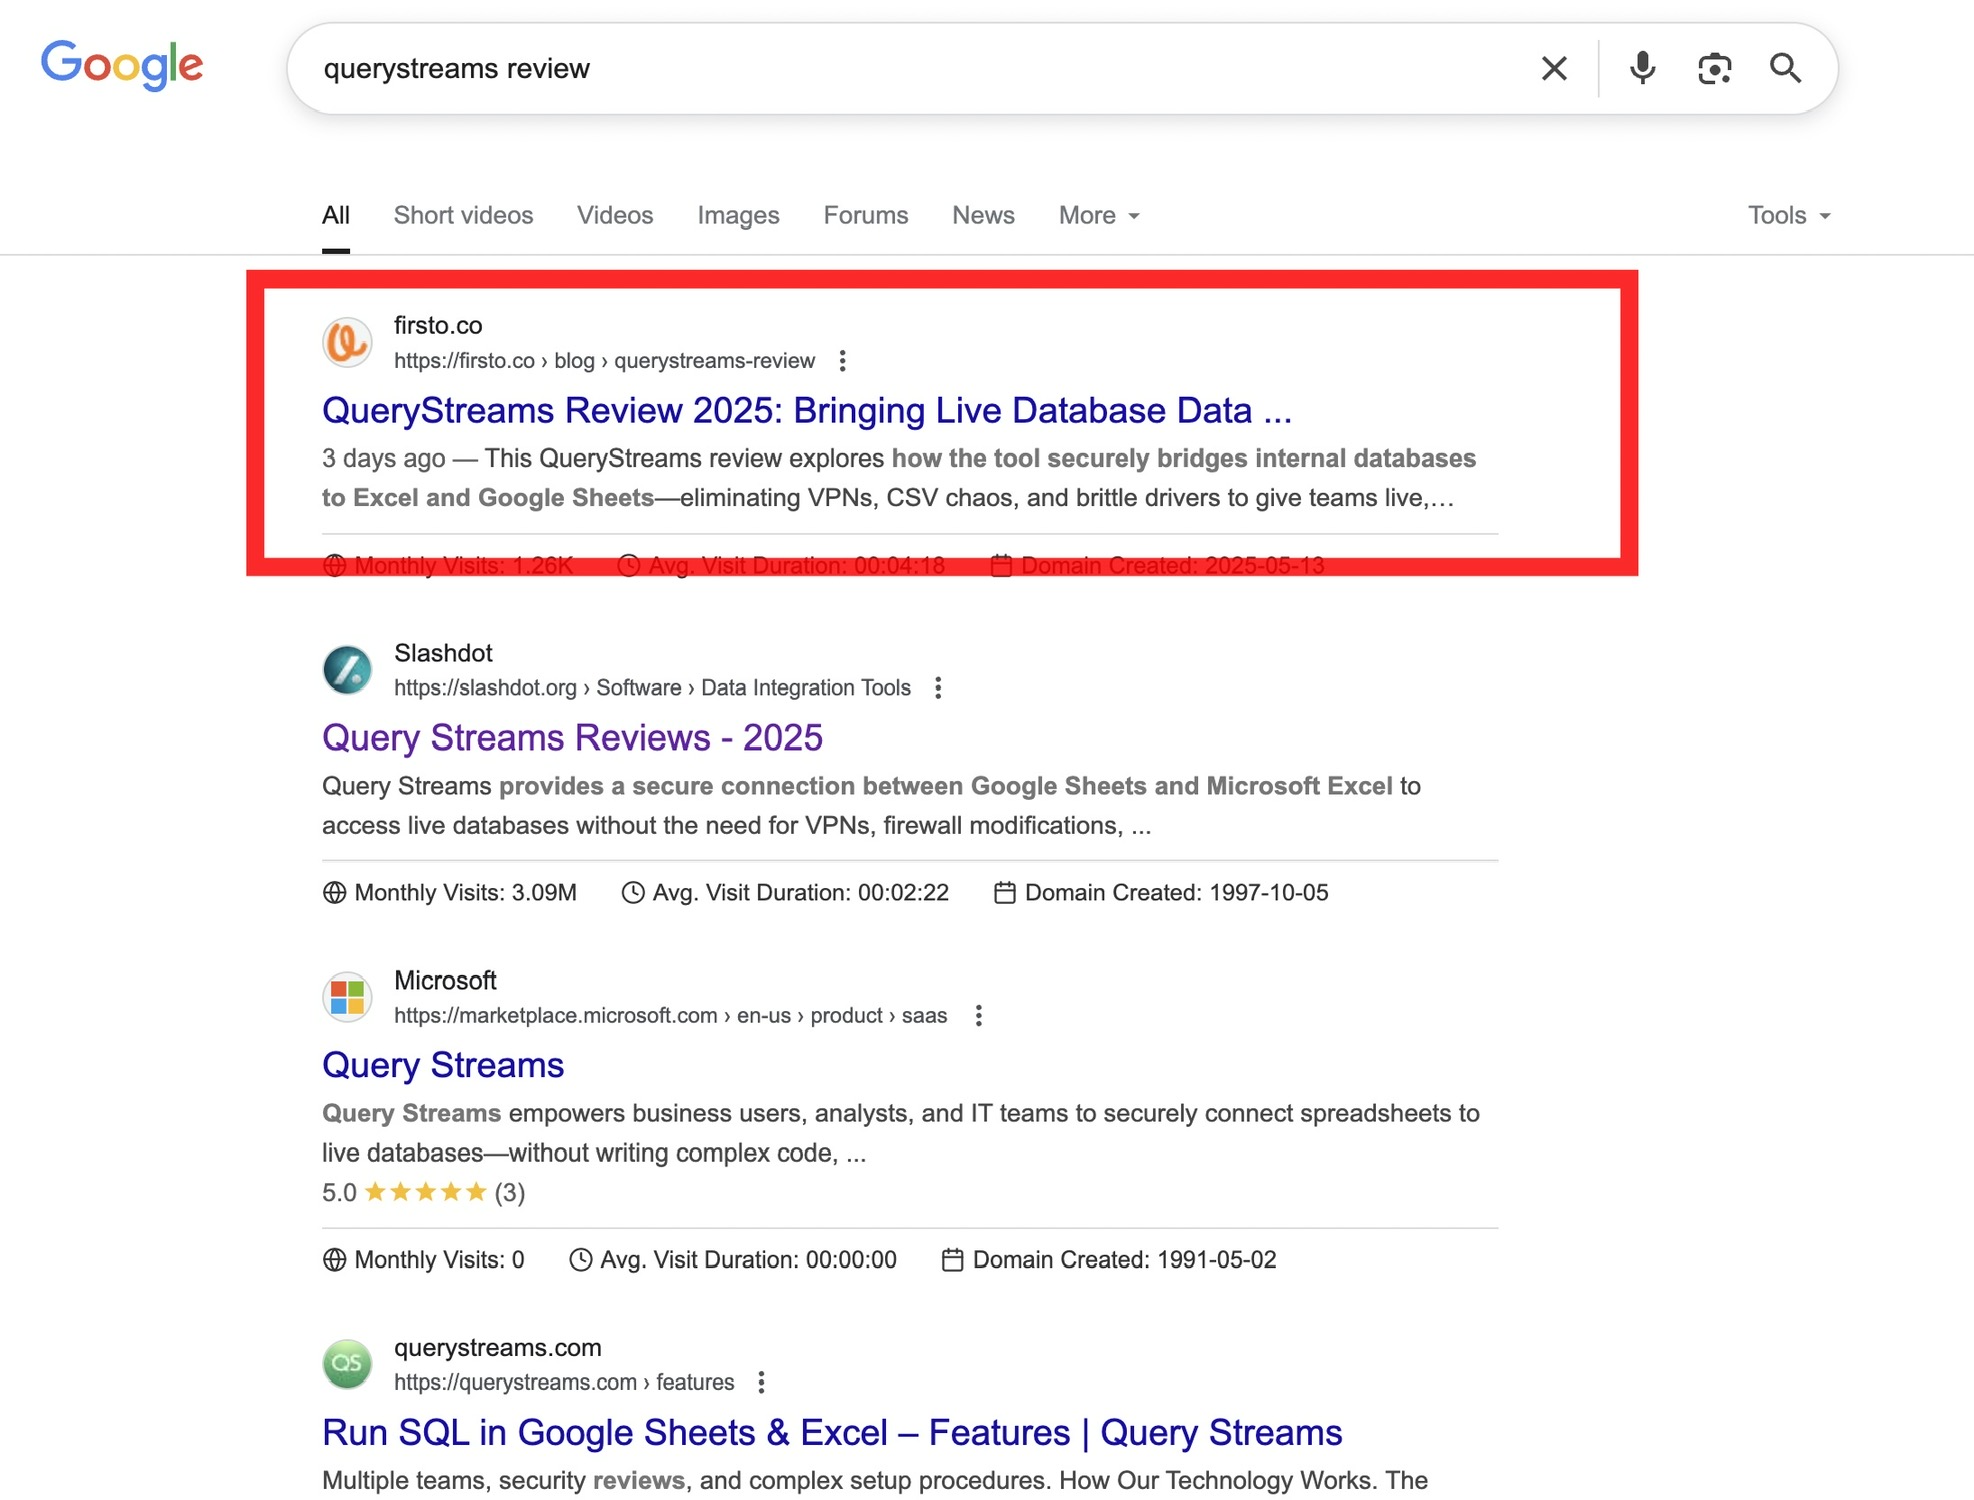Switch to the Forums tab
Image resolution: width=1974 pixels, height=1500 pixels.
coord(866,215)
